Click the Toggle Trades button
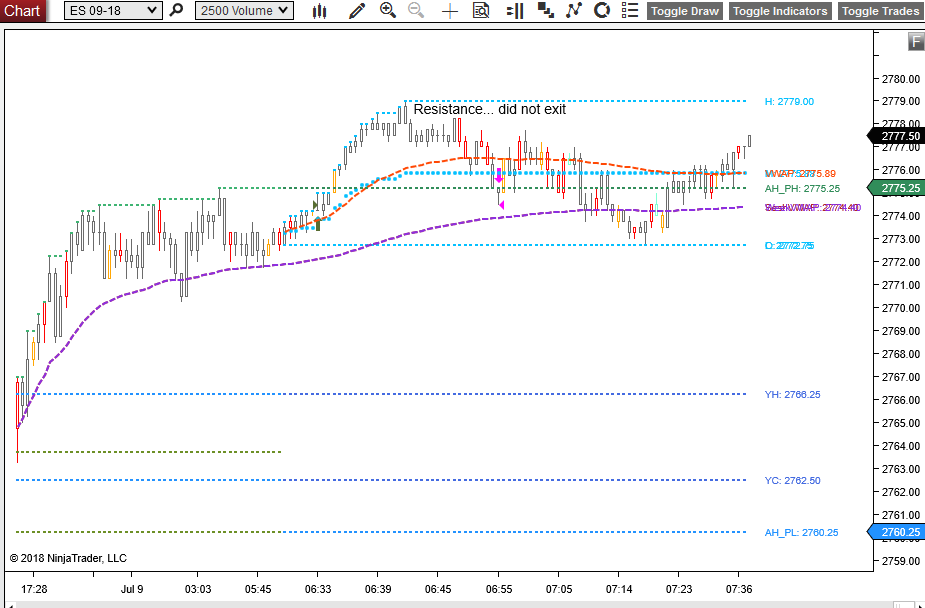The image size is (925, 608). click(x=881, y=11)
